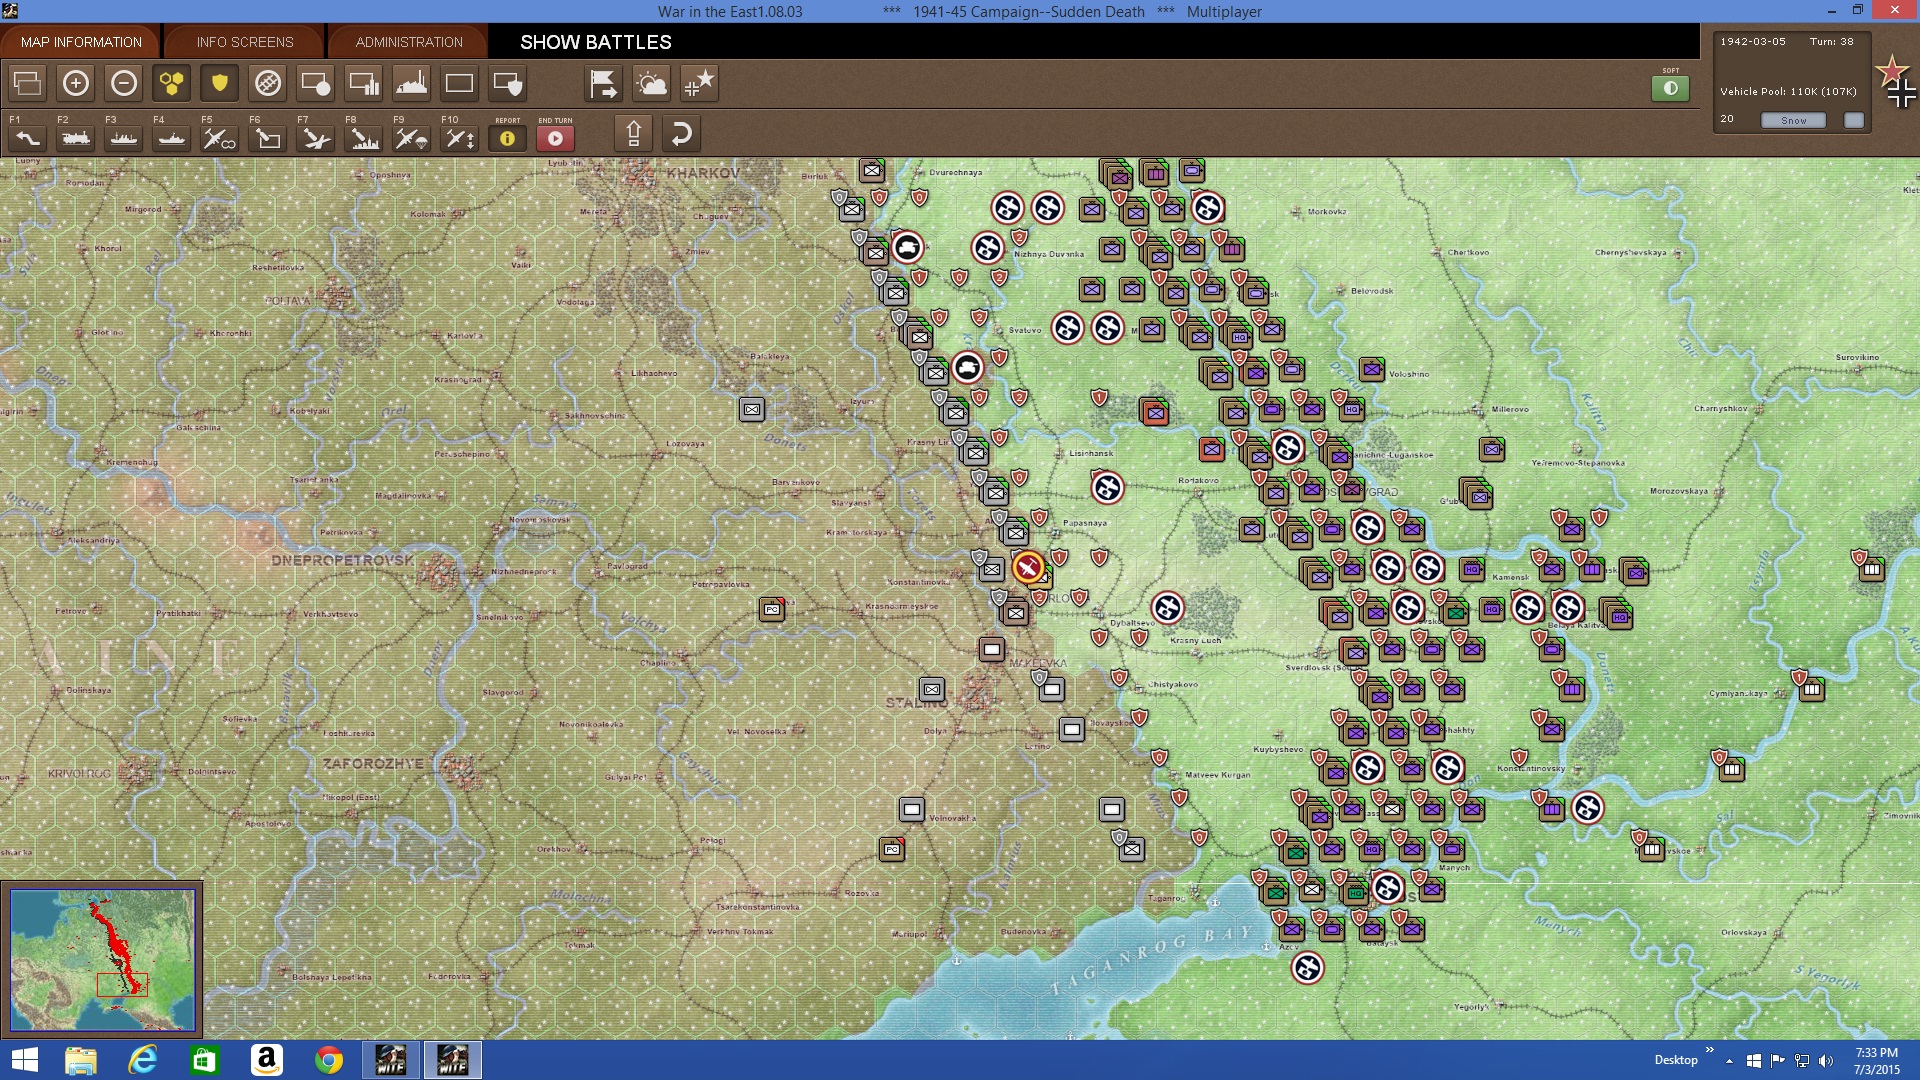Launch Internet Explorer from the taskbar
Screen dimensions: 1920x1080
tap(143, 1060)
